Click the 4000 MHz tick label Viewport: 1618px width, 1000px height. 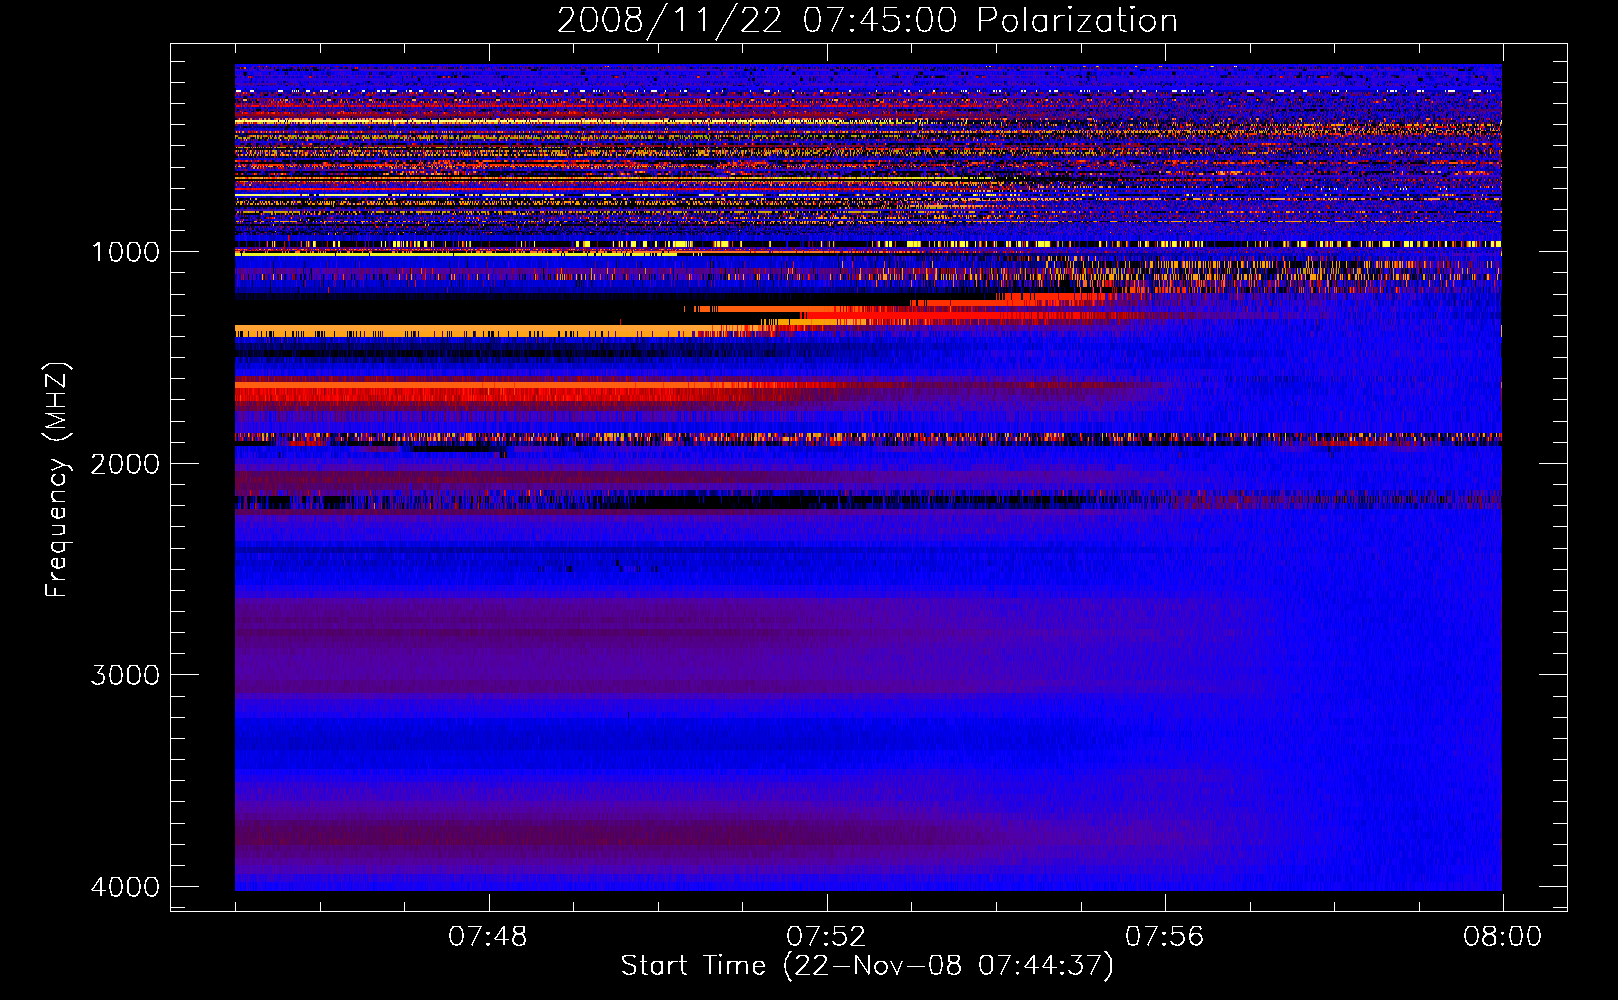[125, 887]
